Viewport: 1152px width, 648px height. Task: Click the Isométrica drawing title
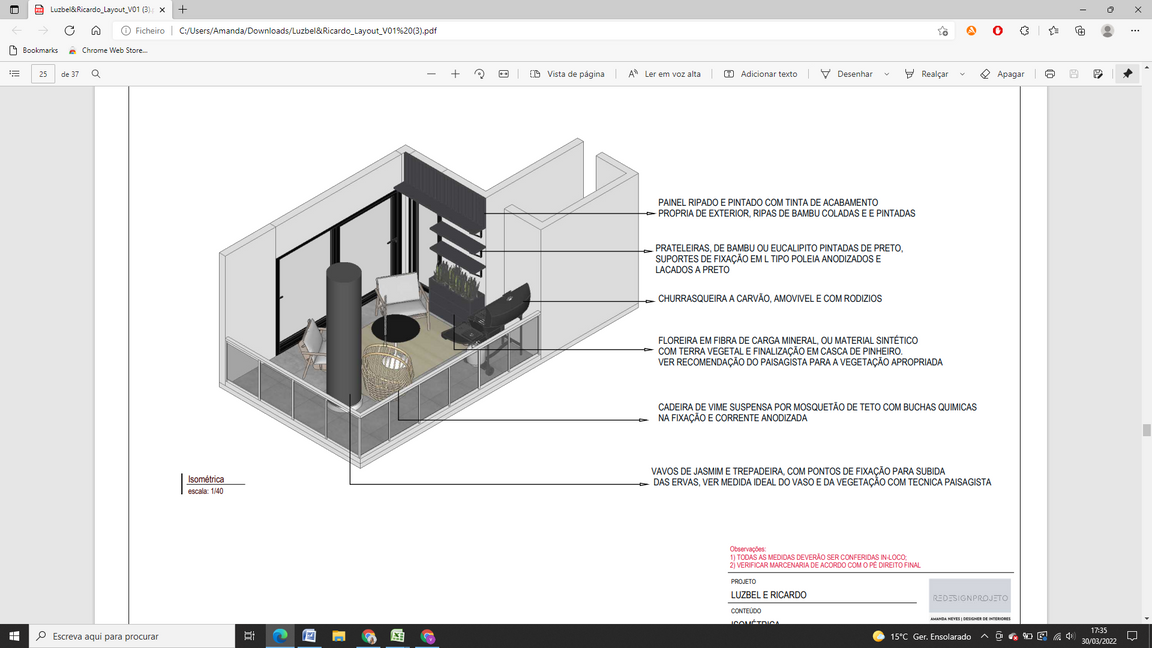(x=206, y=479)
